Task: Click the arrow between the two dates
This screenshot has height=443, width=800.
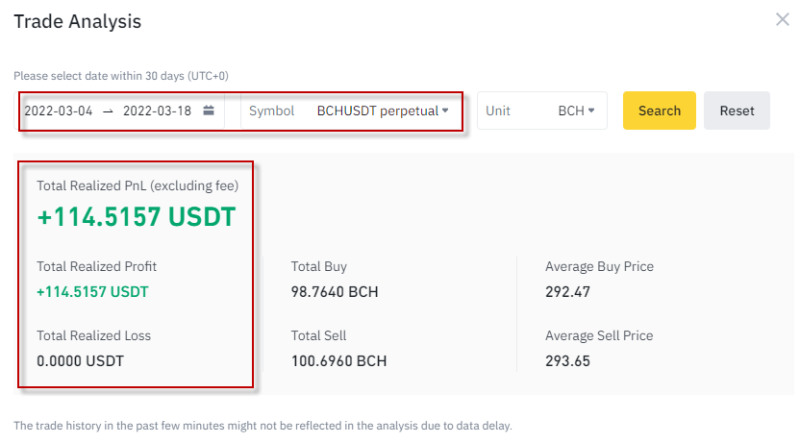Action: point(108,111)
